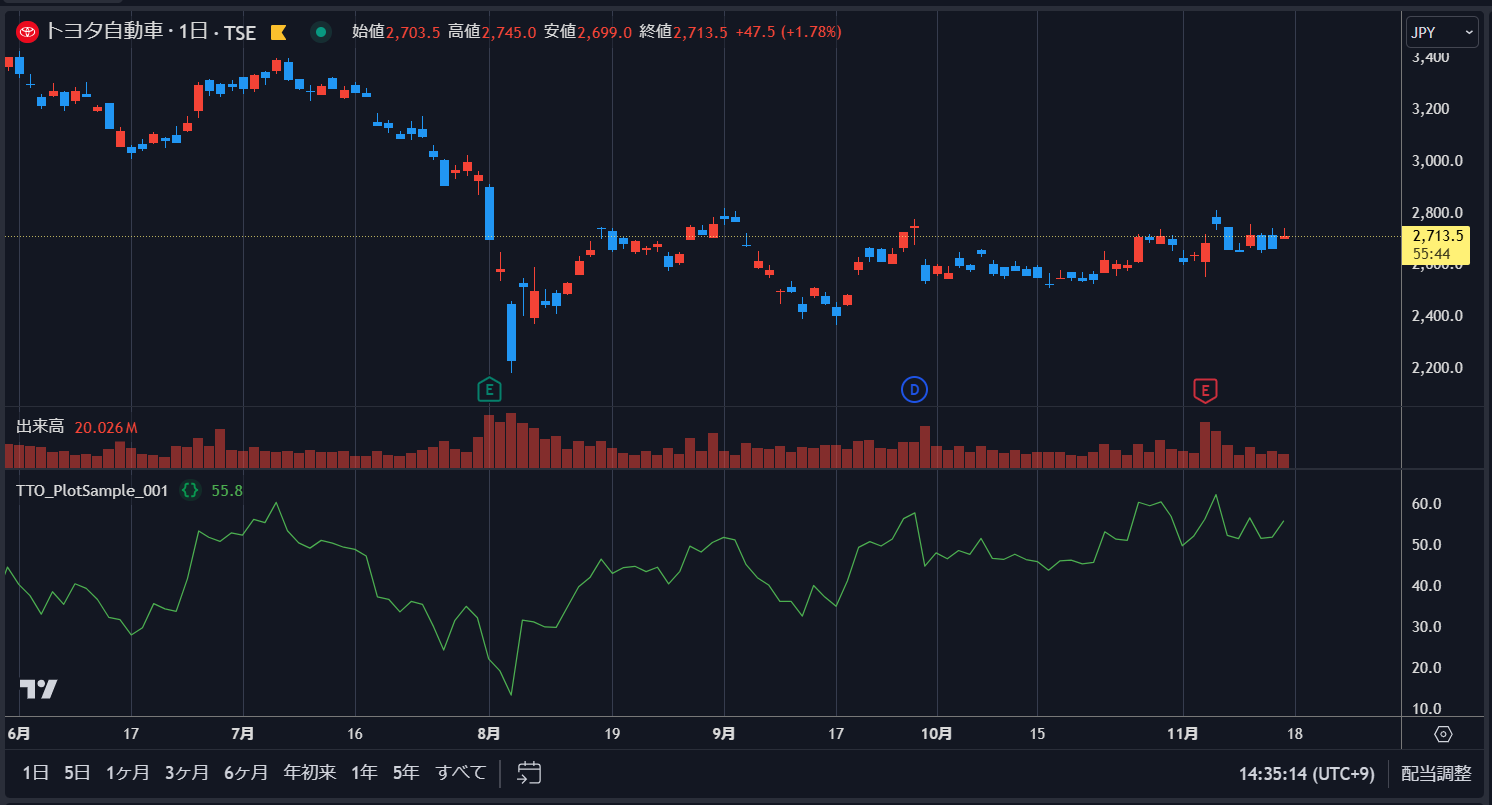The image size is (1492, 805).
Task: Click the blue D dividend marker
Action: tap(914, 390)
